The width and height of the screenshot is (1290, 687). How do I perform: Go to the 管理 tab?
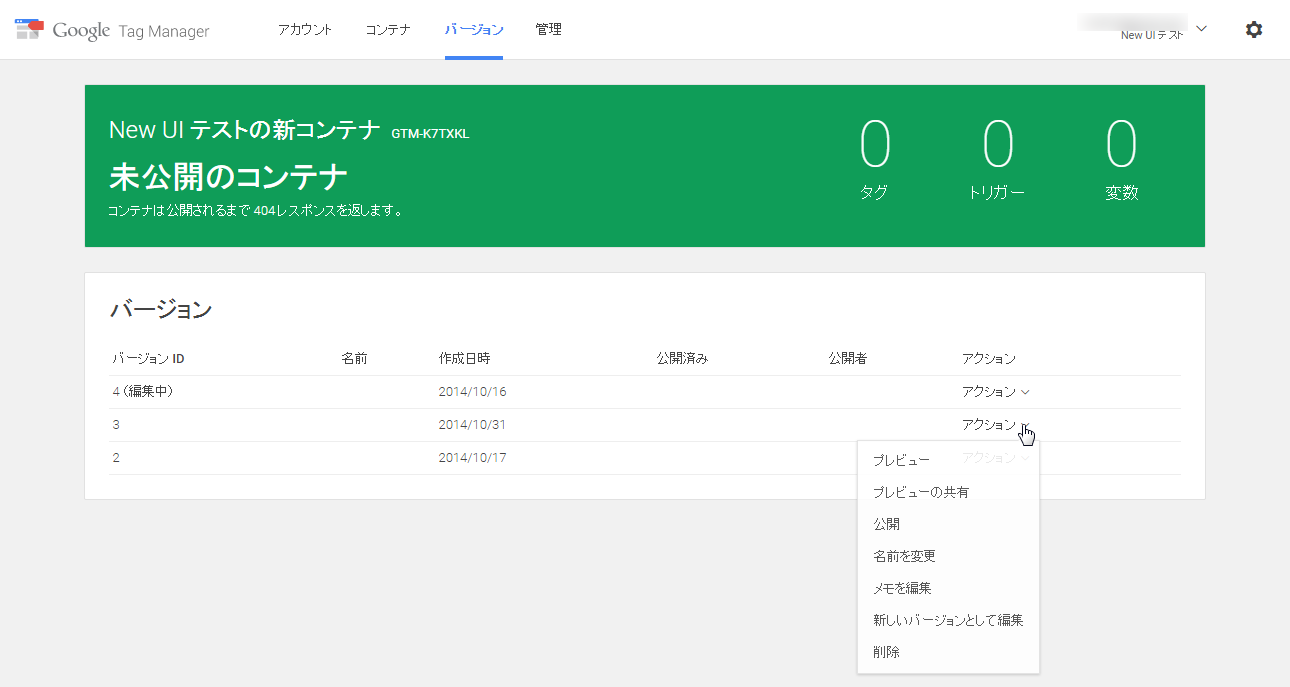549,30
